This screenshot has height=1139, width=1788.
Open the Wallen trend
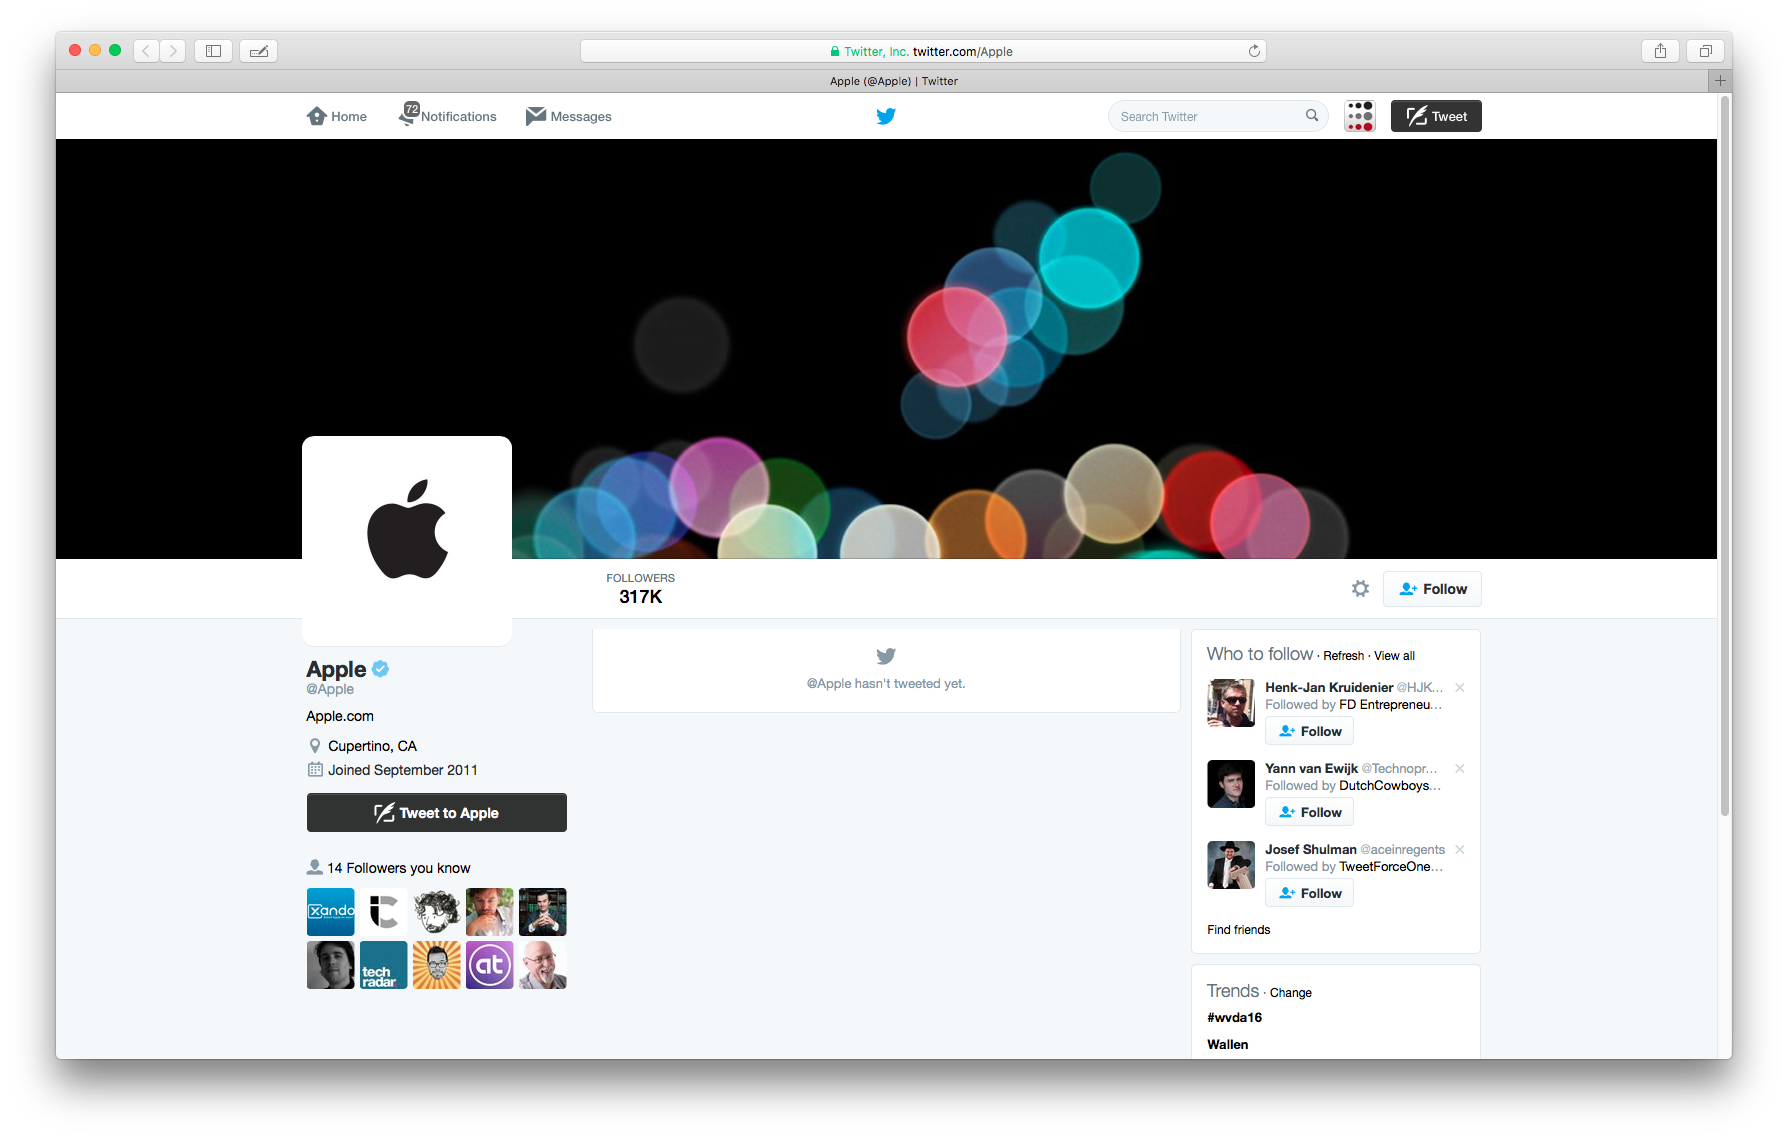pyautogui.click(x=1227, y=1044)
